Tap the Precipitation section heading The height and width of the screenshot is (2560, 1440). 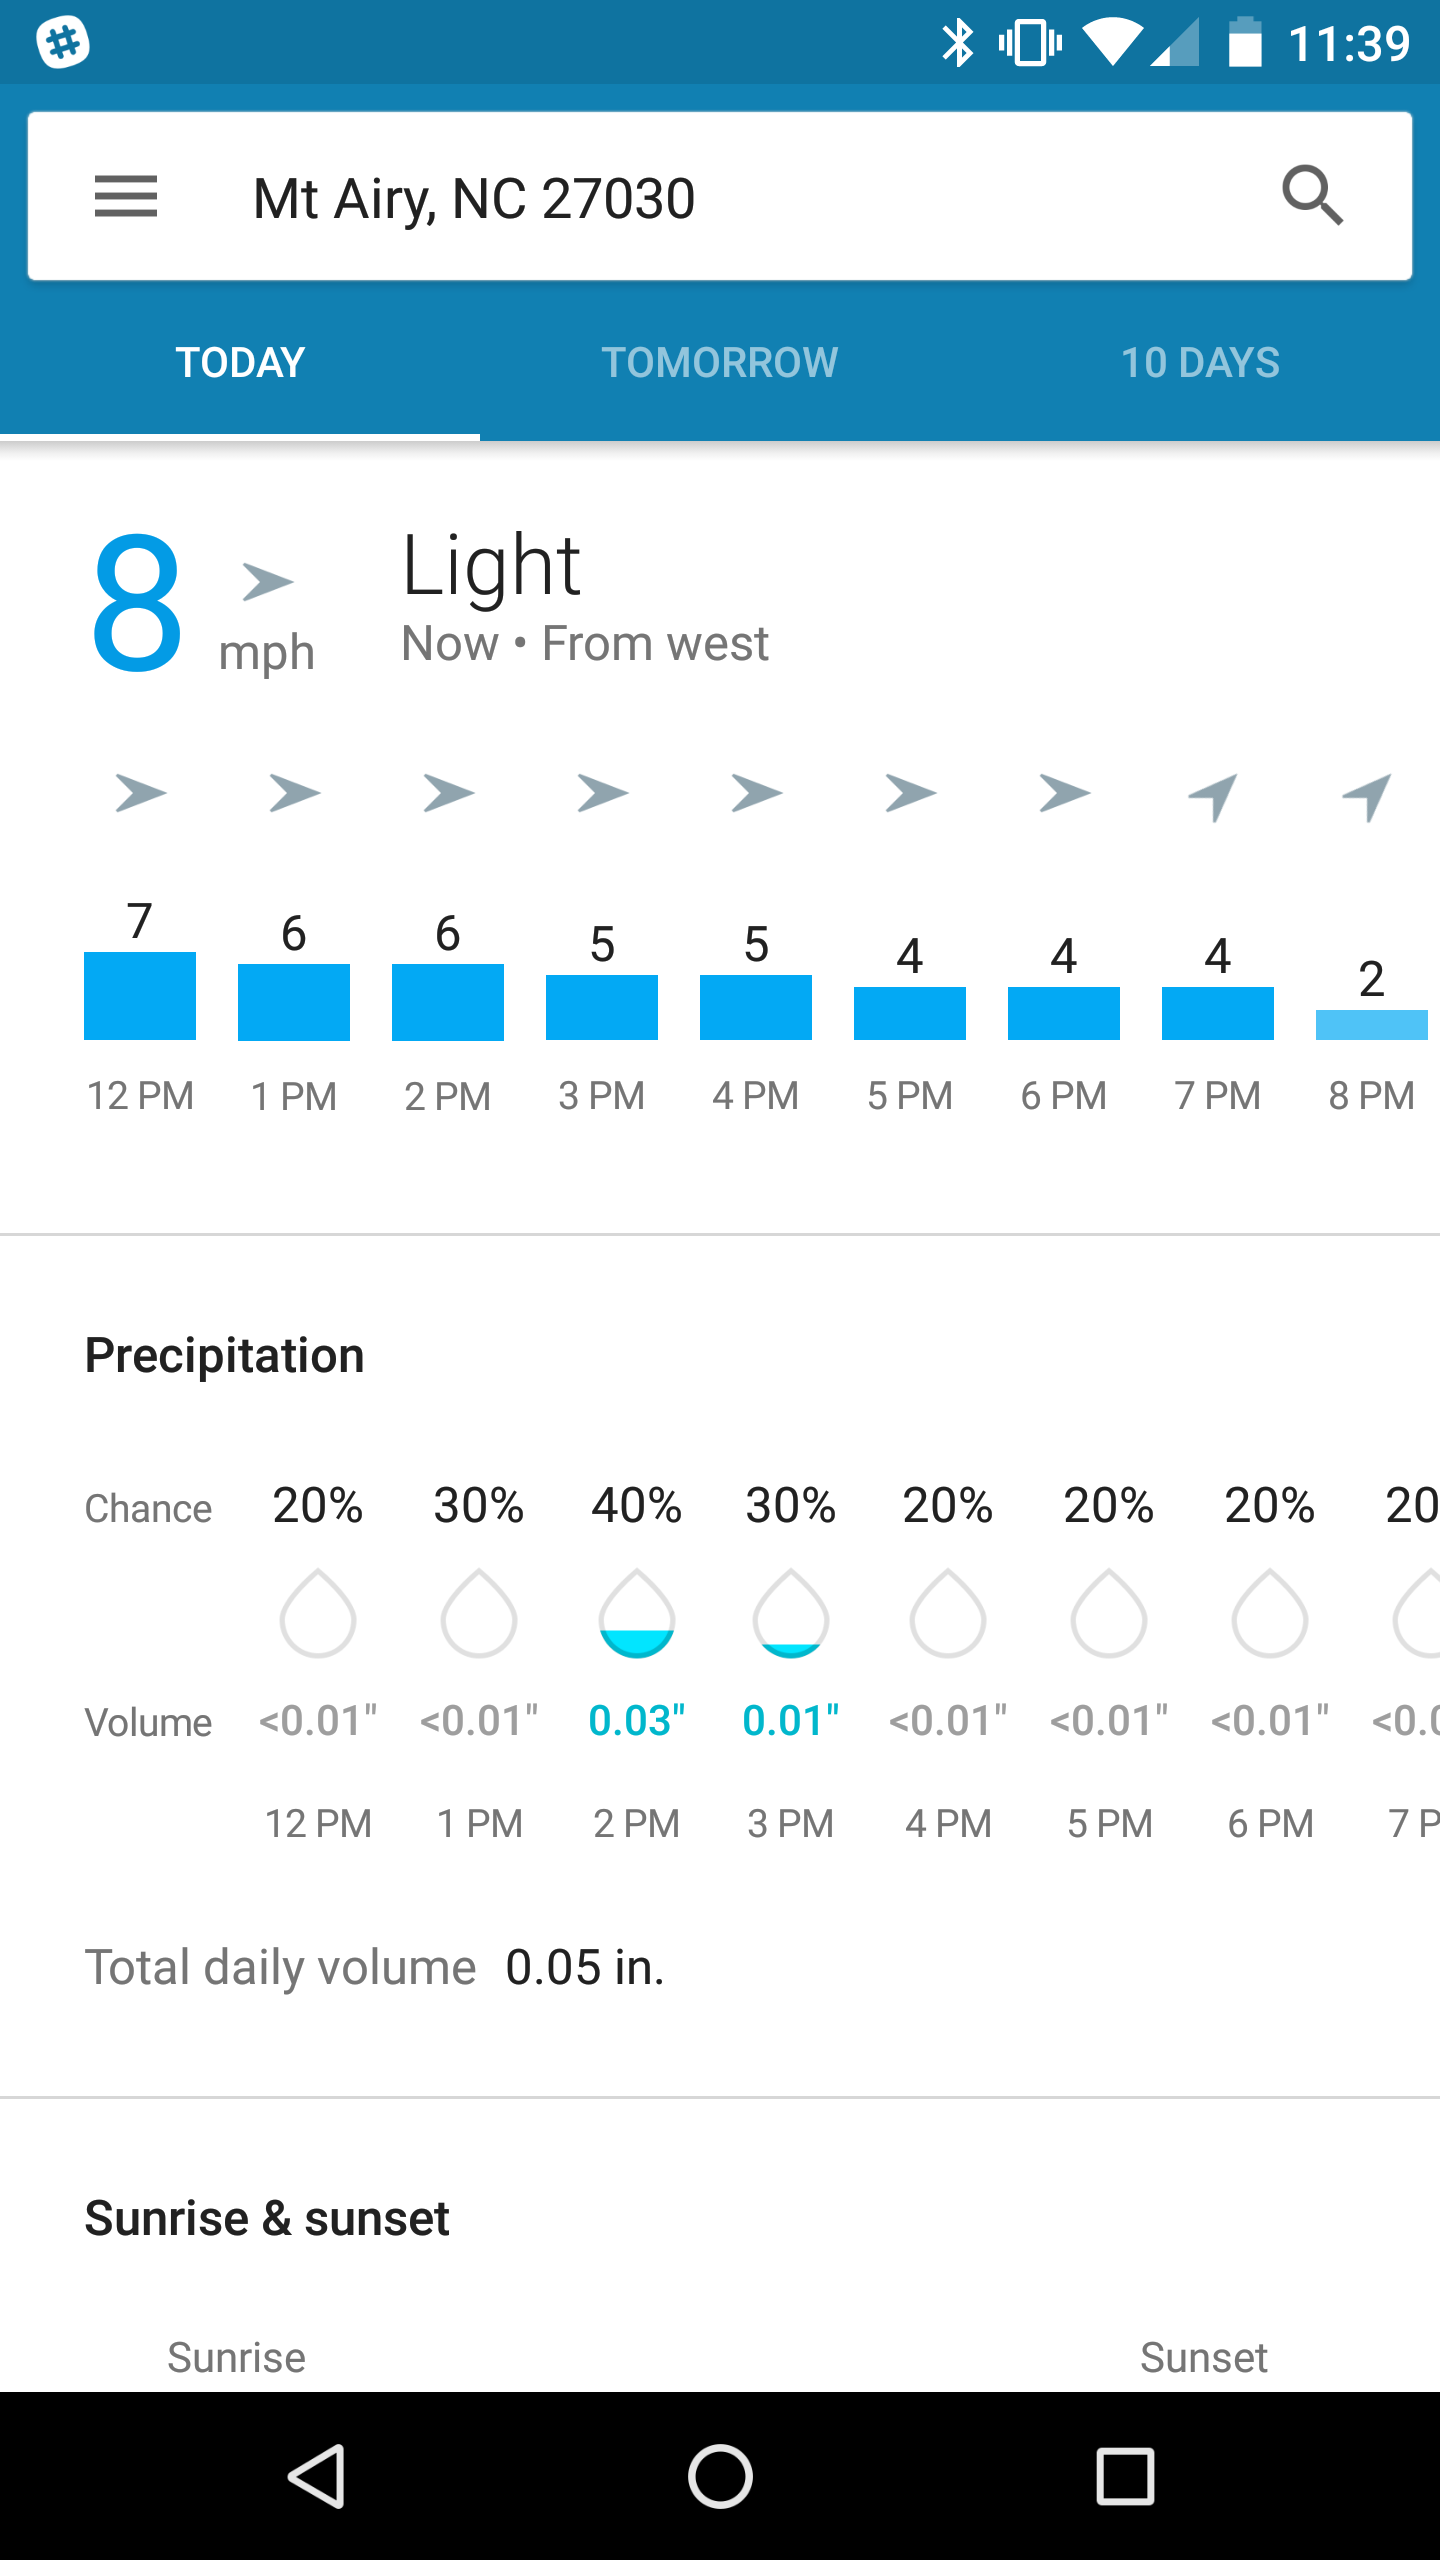[x=224, y=1356]
